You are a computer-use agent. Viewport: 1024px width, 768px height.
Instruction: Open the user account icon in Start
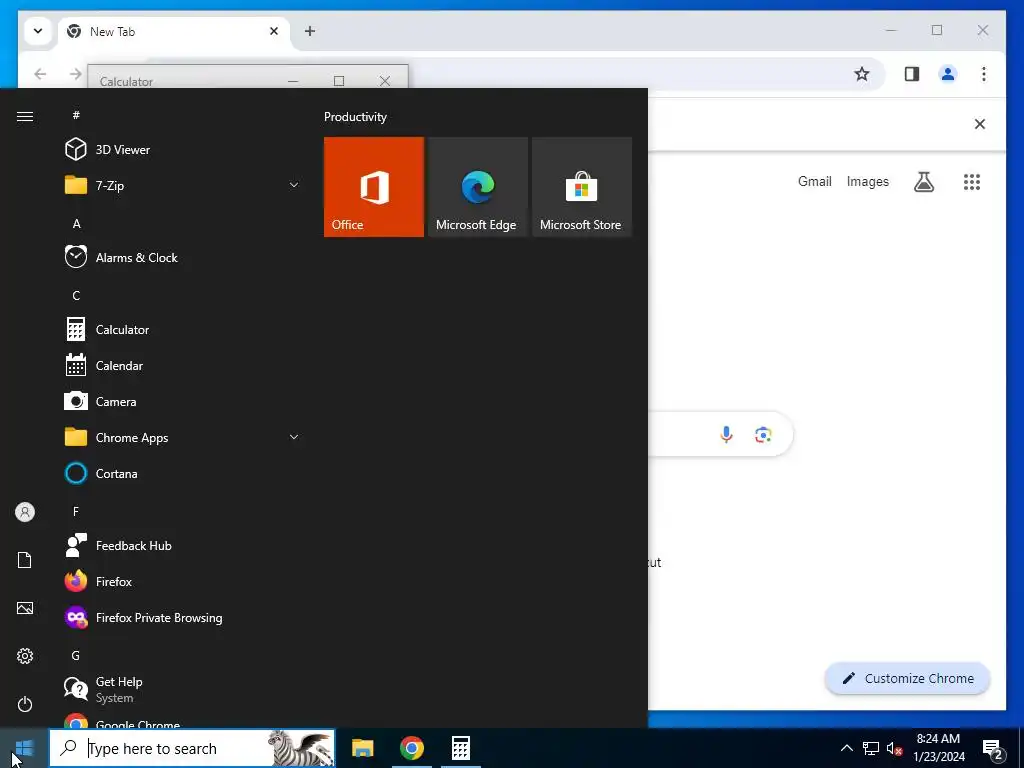point(25,512)
